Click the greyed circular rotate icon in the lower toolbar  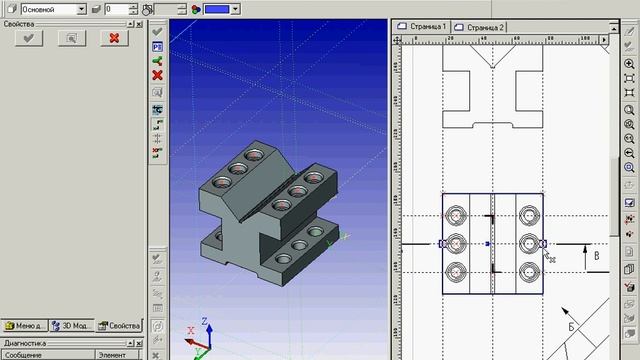click(x=157, y=326)
